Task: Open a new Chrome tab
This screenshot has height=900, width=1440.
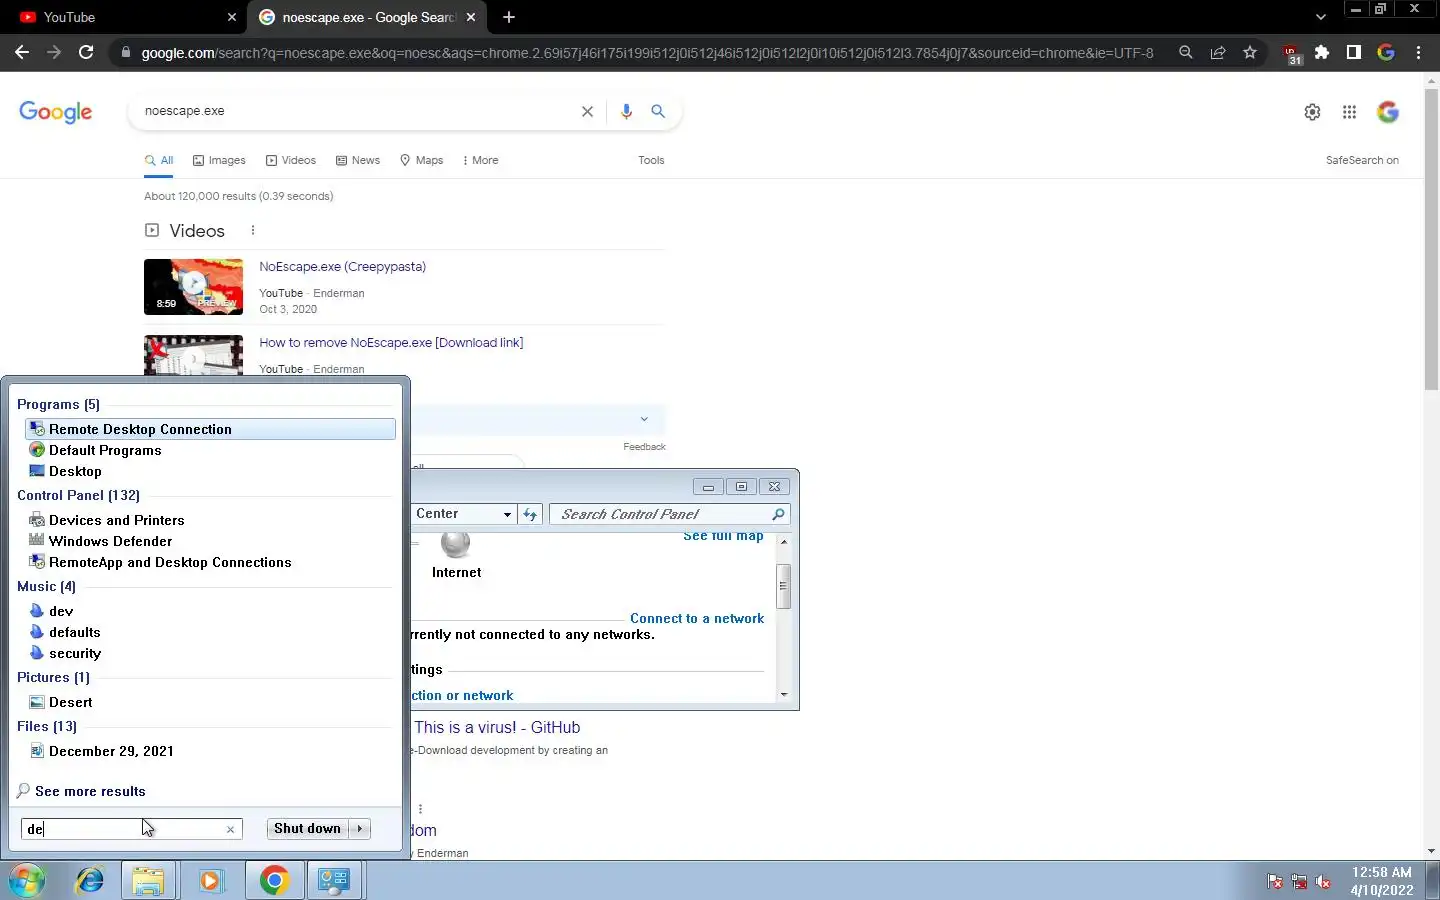Action: pos(509,17)
